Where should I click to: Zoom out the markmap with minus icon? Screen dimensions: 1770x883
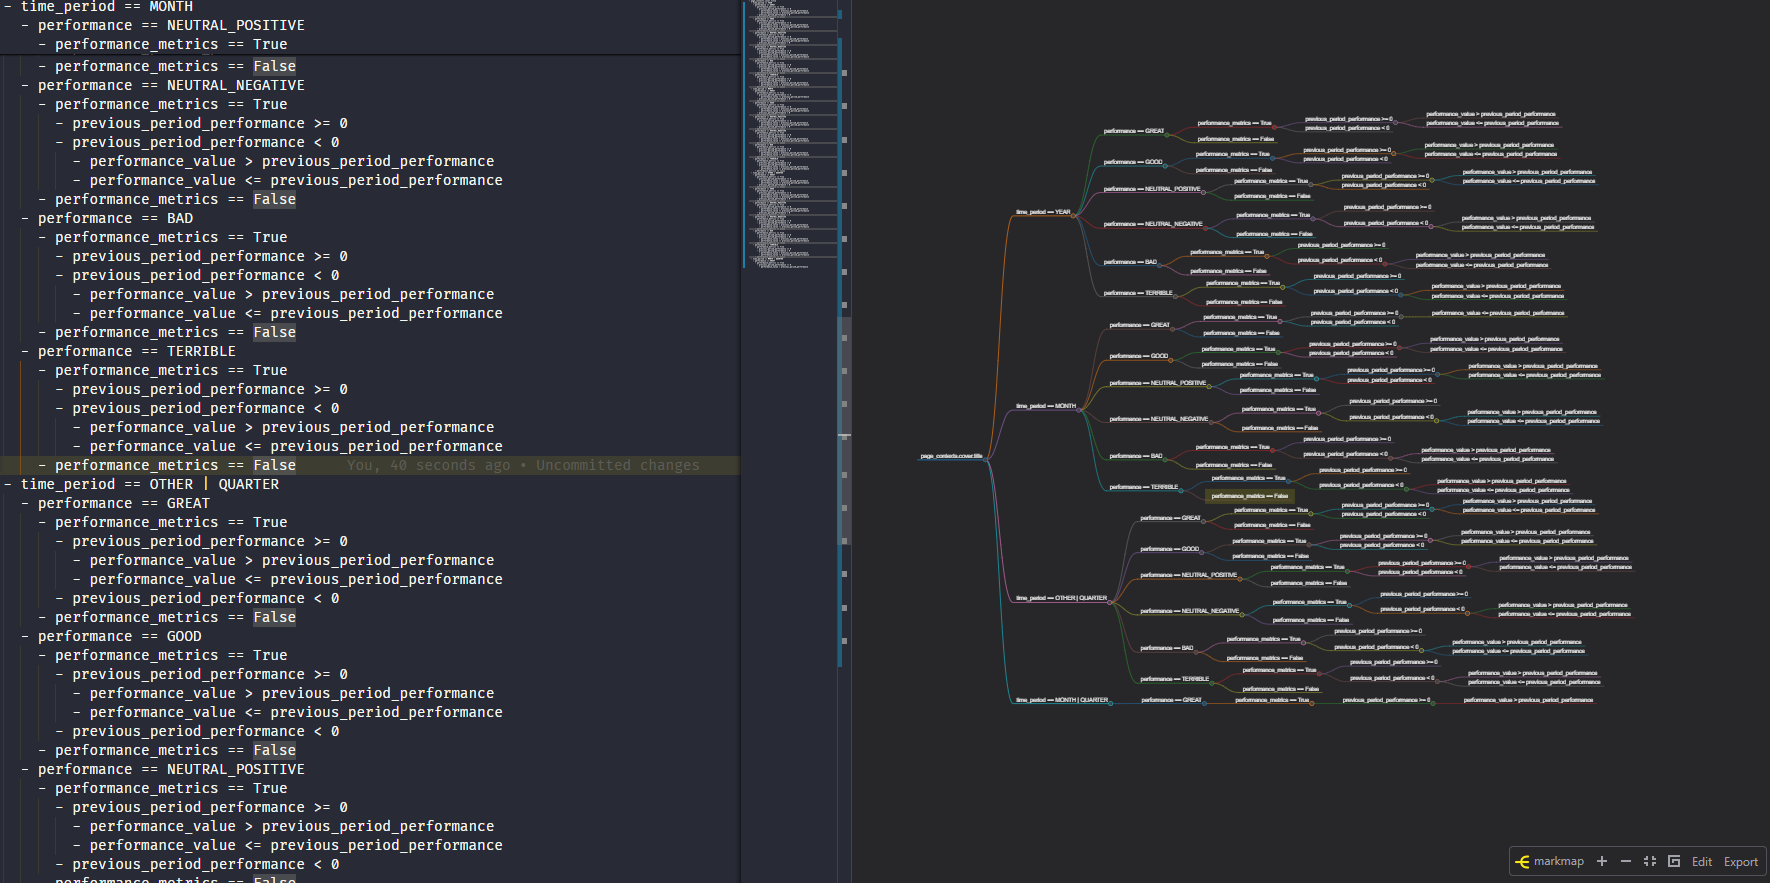click(x=1626, y=862)
